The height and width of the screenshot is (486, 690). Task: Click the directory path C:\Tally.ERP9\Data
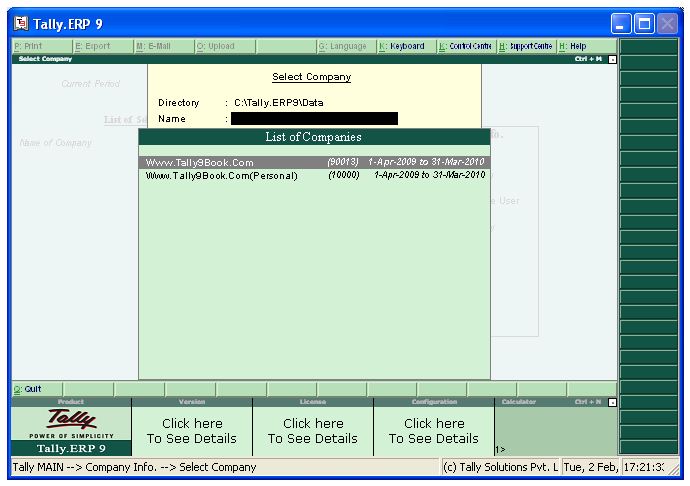pos(279,103)
